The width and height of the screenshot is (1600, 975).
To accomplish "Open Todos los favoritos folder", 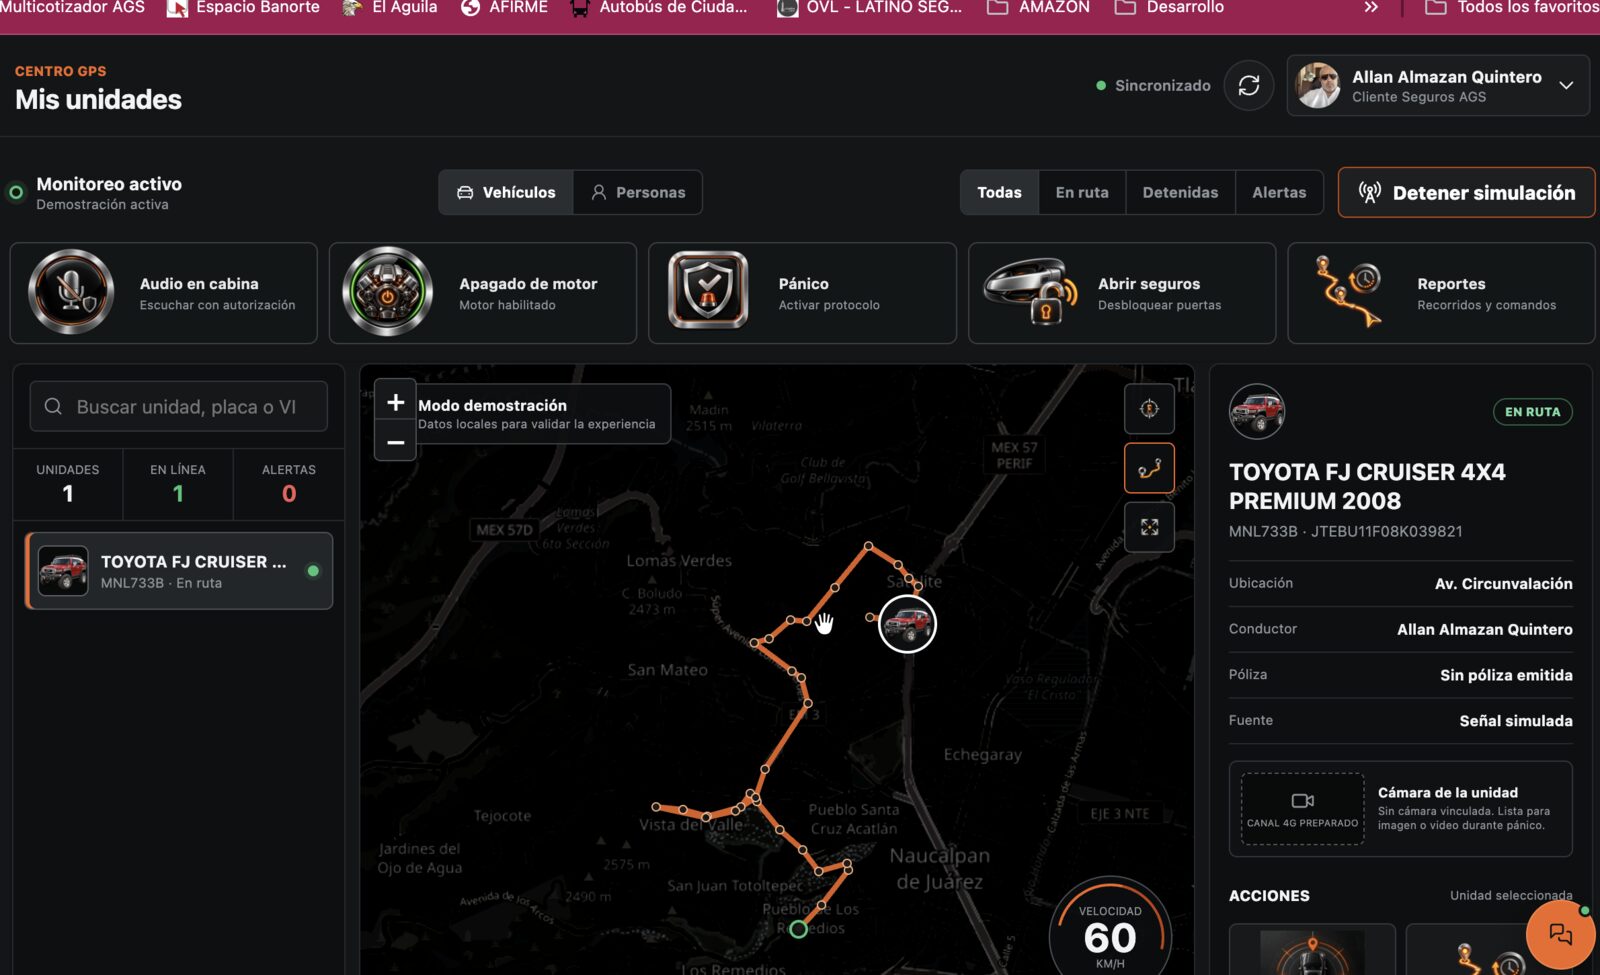I will [1512, 8].
